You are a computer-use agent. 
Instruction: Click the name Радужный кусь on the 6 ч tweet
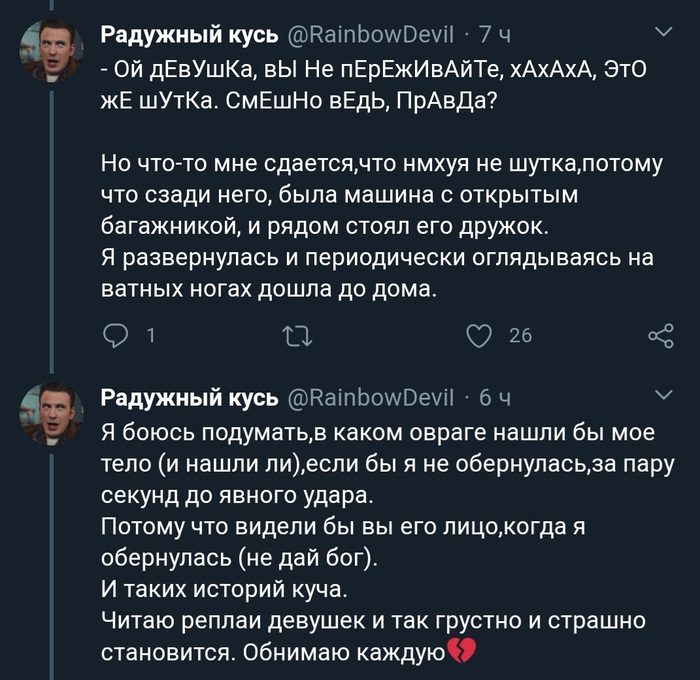190,399
